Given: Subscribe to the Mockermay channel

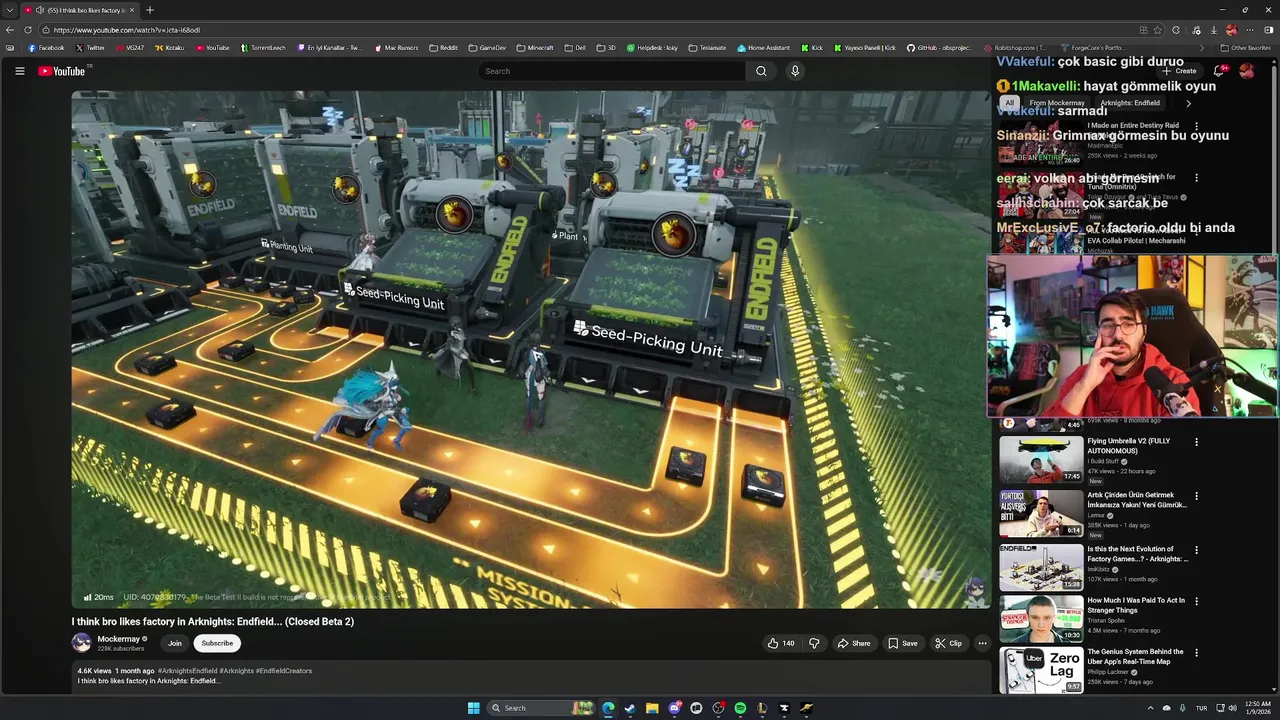Looking at the screenshot, I should [217, 643].
